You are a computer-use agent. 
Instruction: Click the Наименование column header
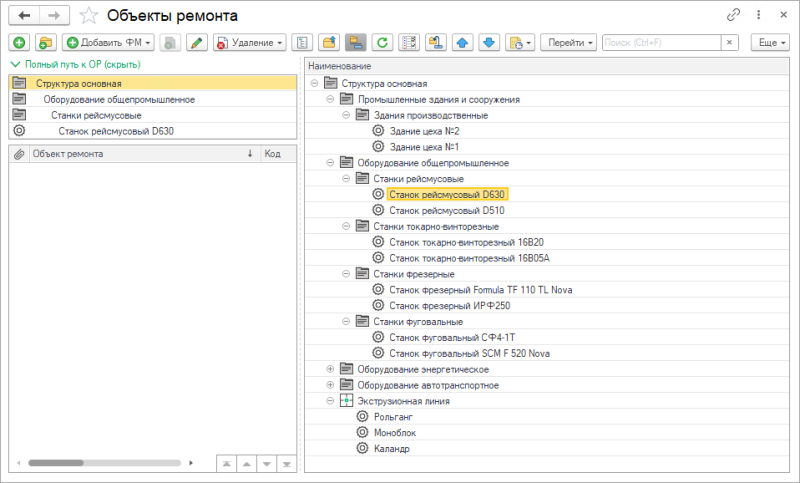pyautogui.click(x=546, y=66)
